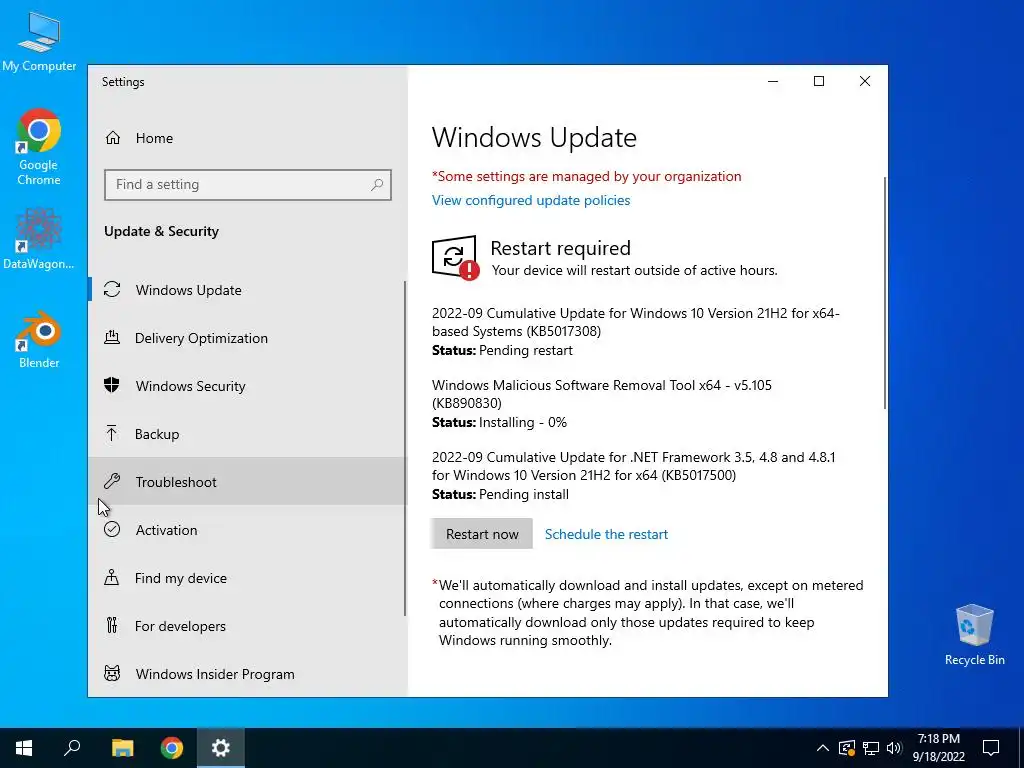This screenshot has height=768, width=1024.
Task: Open the notification action center
Action: (991, 748)
